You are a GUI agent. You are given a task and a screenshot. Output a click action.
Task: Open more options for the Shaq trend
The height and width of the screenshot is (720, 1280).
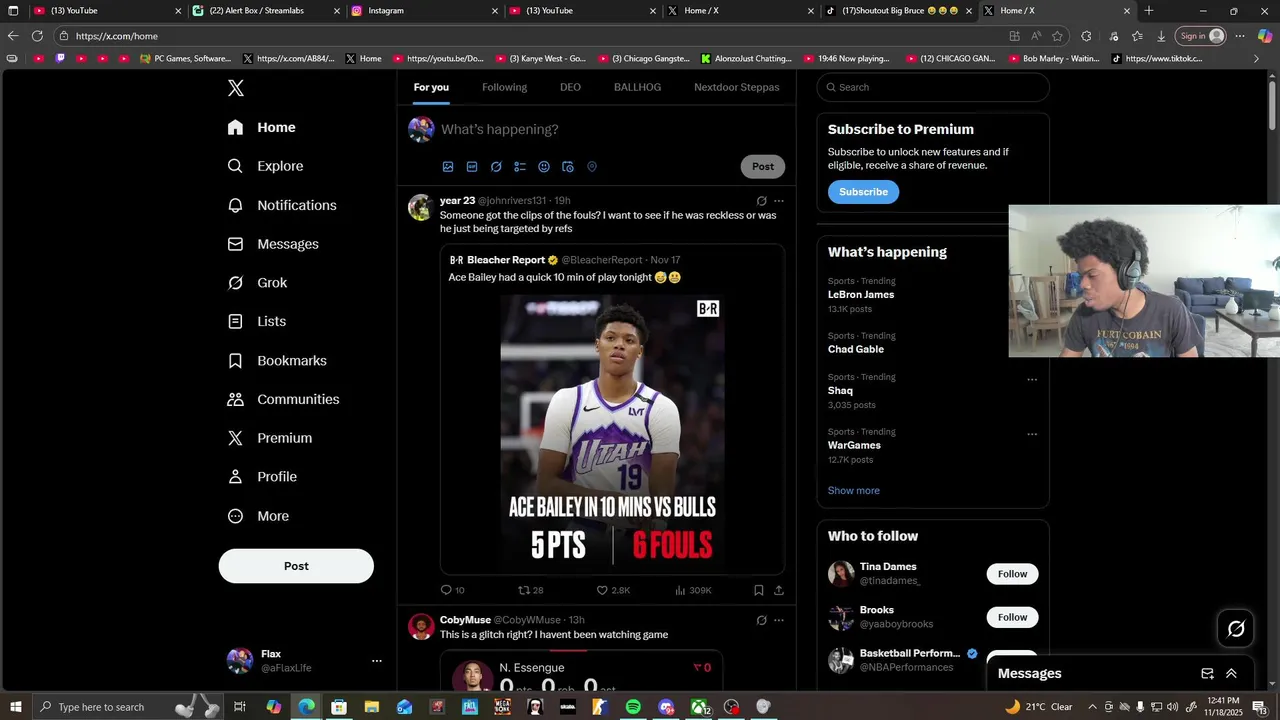click(x=1032, y=379)
